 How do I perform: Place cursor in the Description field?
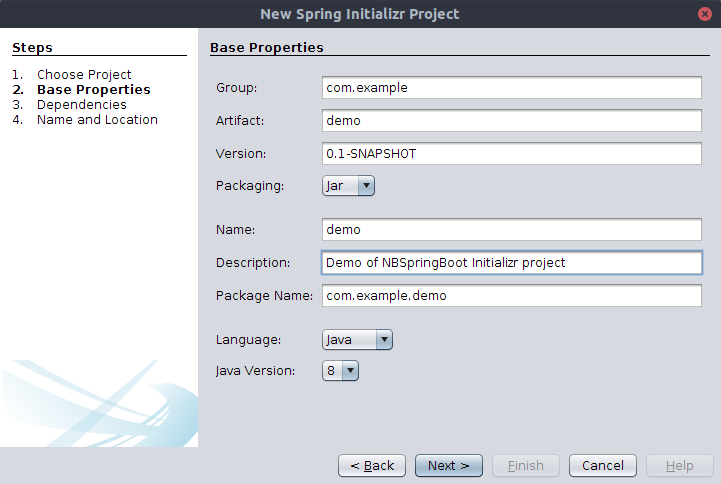point(512,262)
